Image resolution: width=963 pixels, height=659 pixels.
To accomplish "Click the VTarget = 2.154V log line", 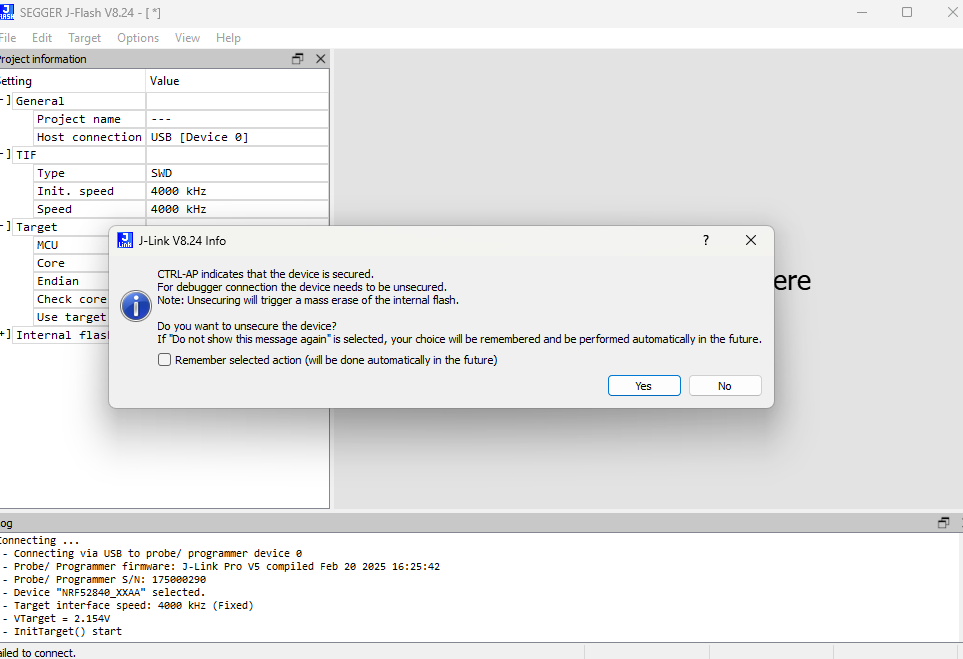I will click(x=57, y=618).
